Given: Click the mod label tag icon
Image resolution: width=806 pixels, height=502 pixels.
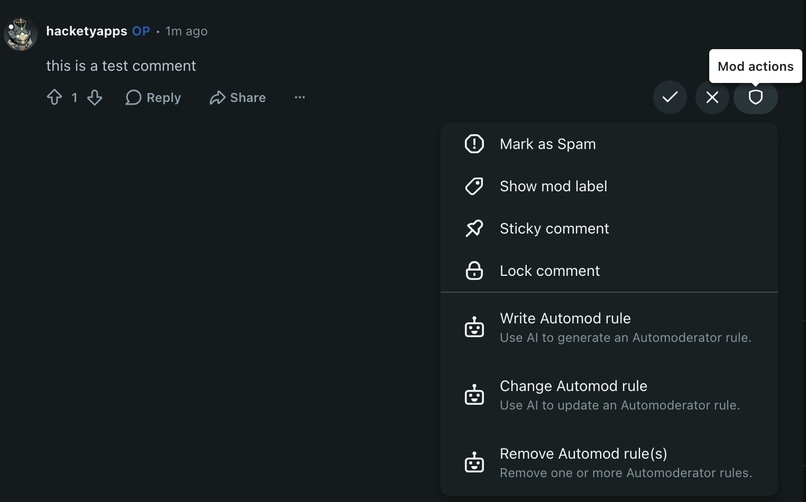Looking at the screenshot, I should point(474,186).
